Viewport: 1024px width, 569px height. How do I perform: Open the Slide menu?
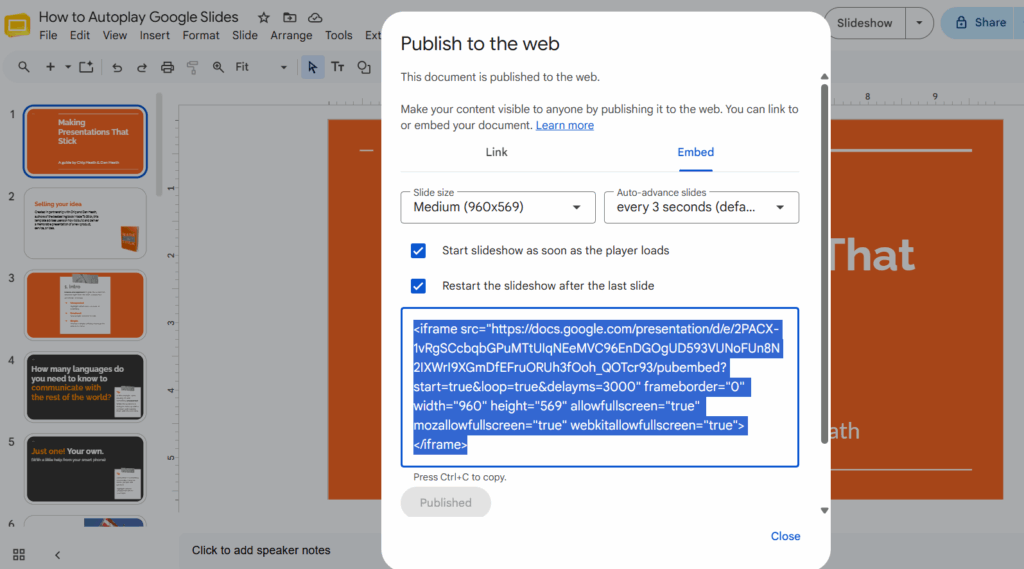245,35
